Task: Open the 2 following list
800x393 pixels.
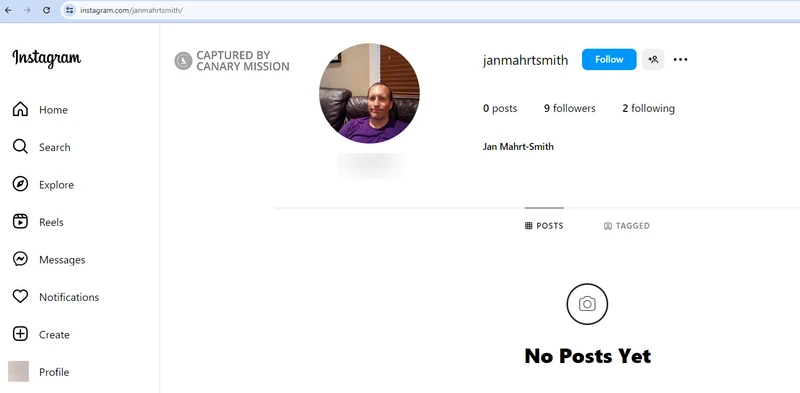Action: click(x=648, y=108)
